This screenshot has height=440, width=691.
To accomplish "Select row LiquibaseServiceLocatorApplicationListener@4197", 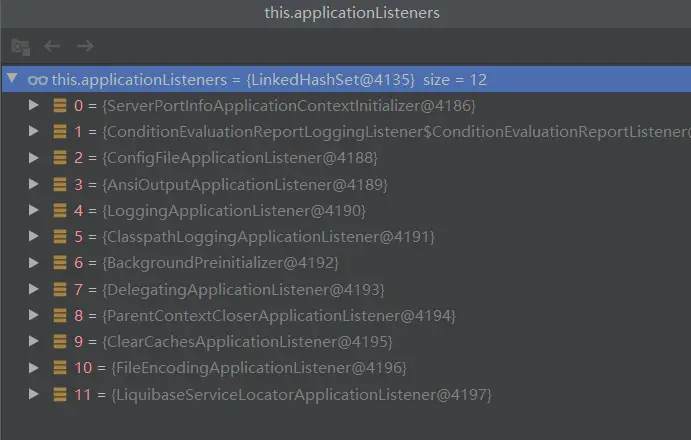I will click(346, 394).
